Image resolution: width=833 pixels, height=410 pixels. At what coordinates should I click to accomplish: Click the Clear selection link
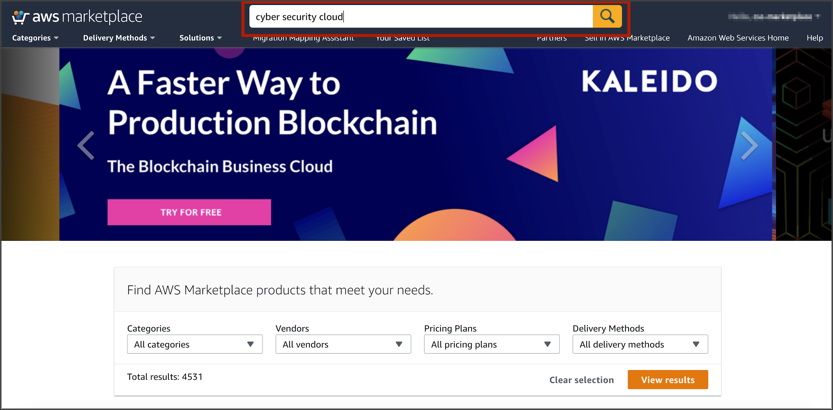tap(581, 380)
